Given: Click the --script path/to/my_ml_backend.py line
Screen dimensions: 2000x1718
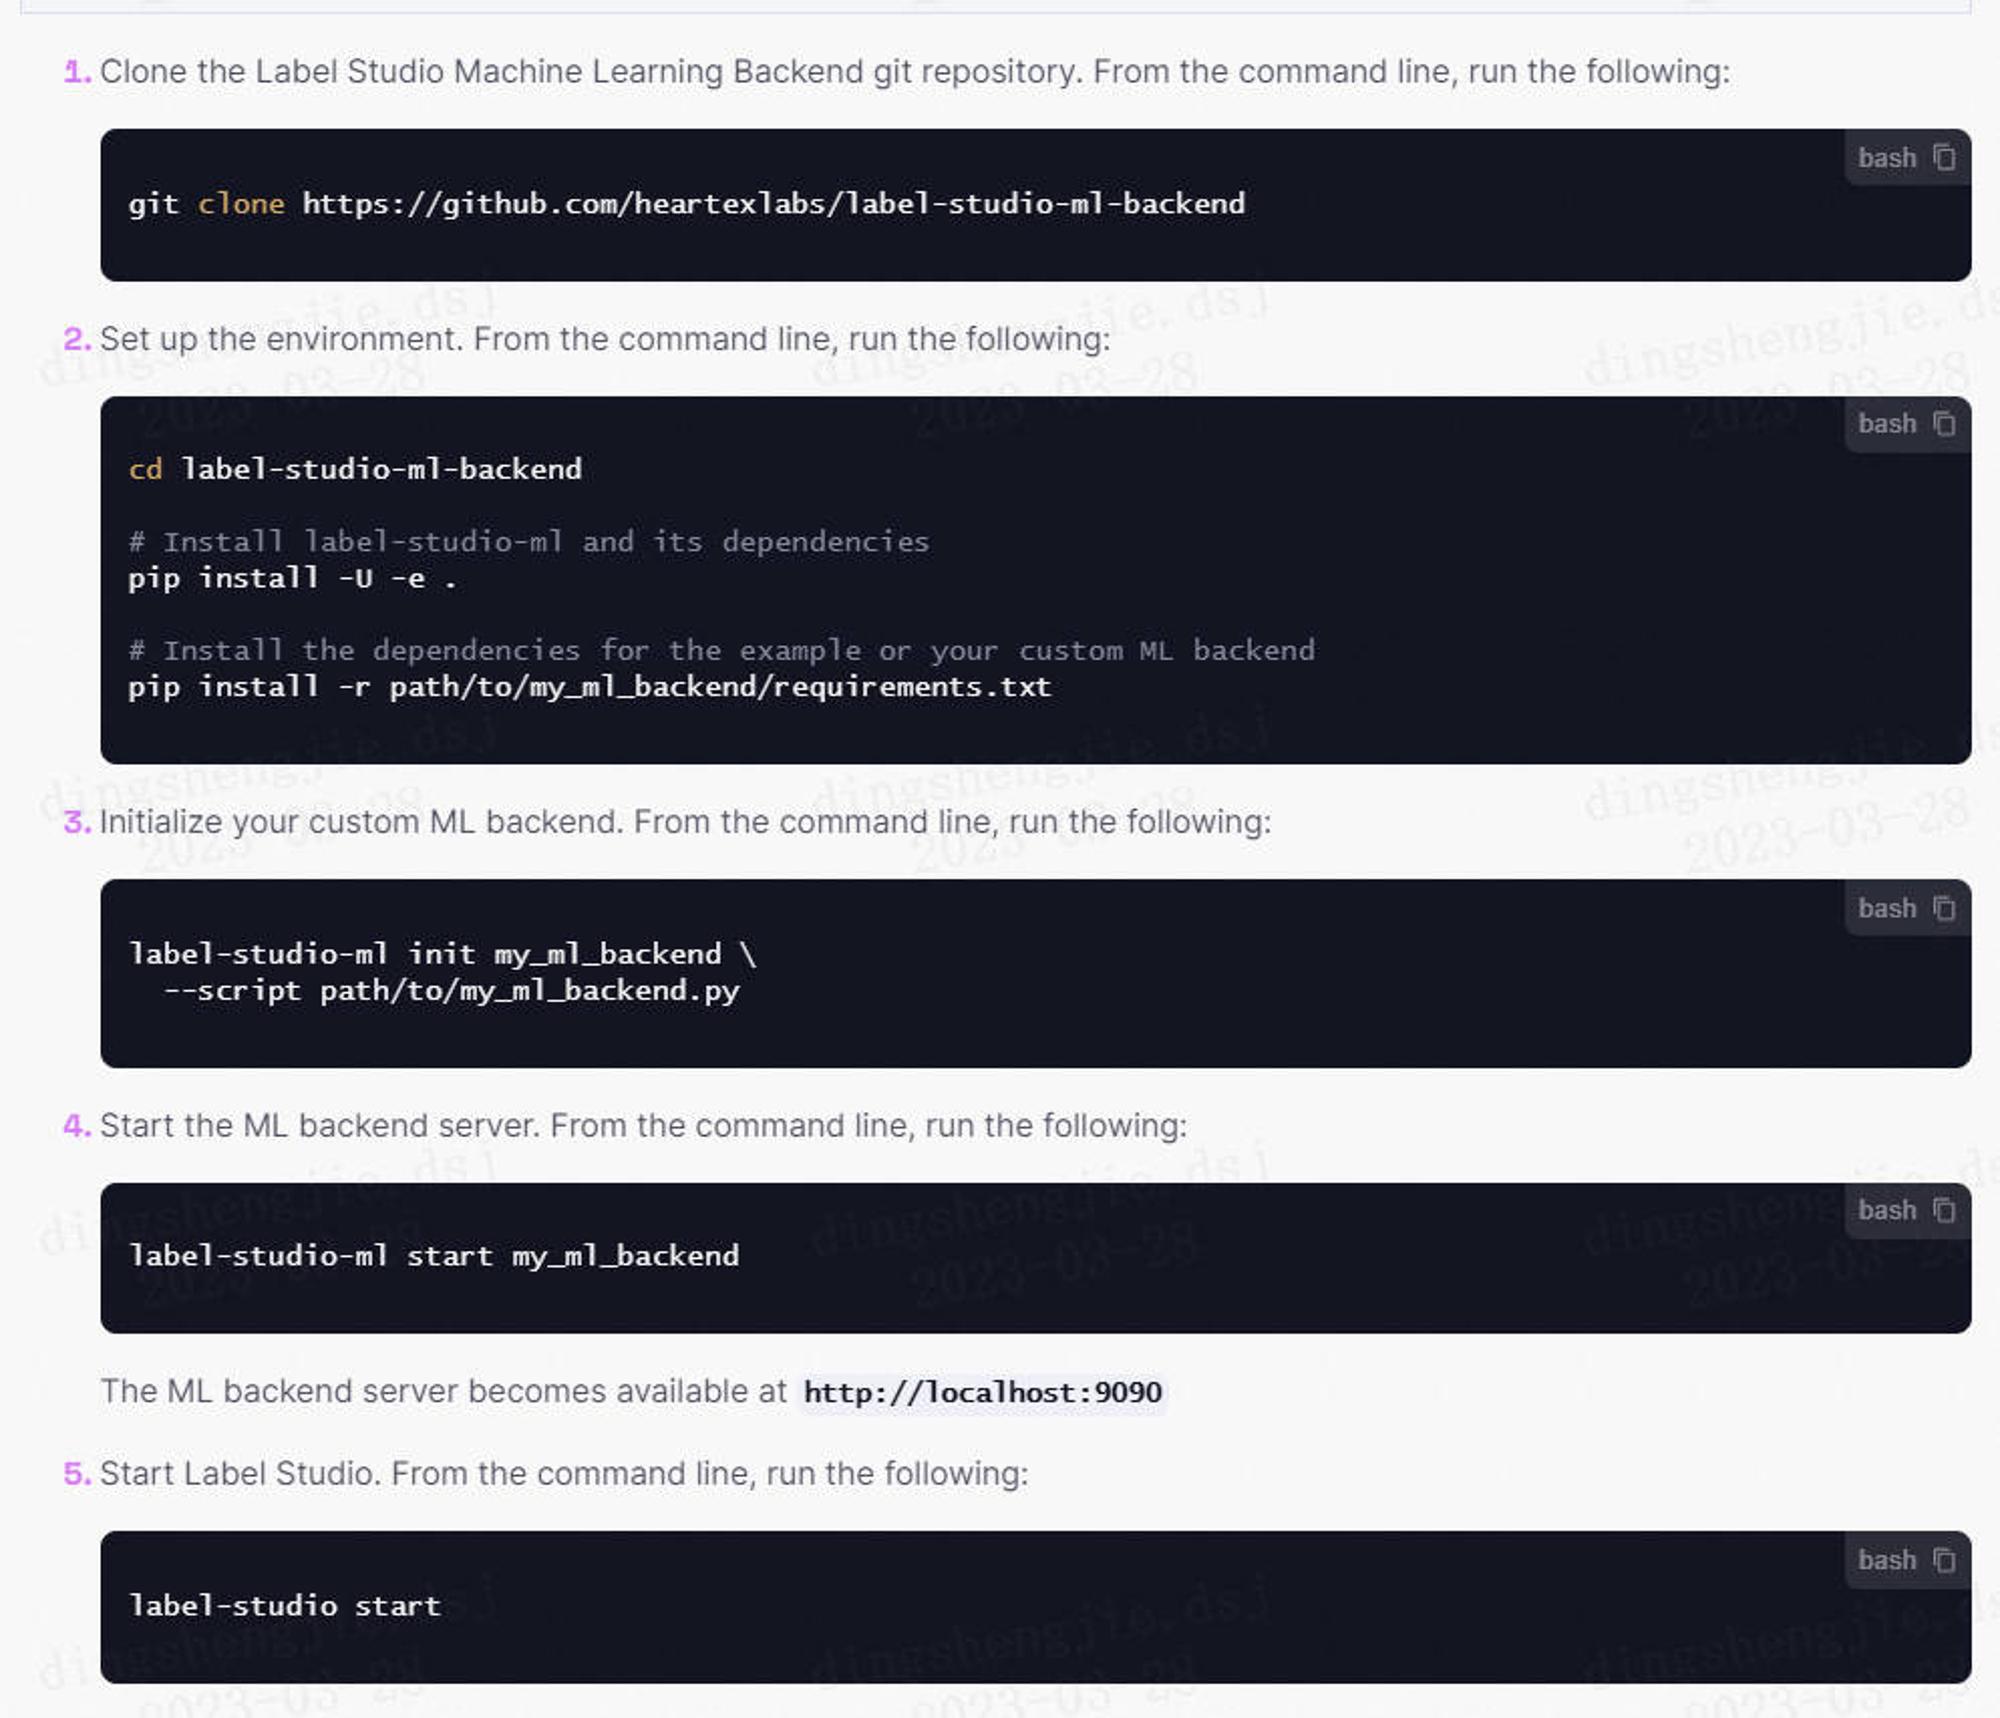Looking at the screenshot, I should coord(451,991).
